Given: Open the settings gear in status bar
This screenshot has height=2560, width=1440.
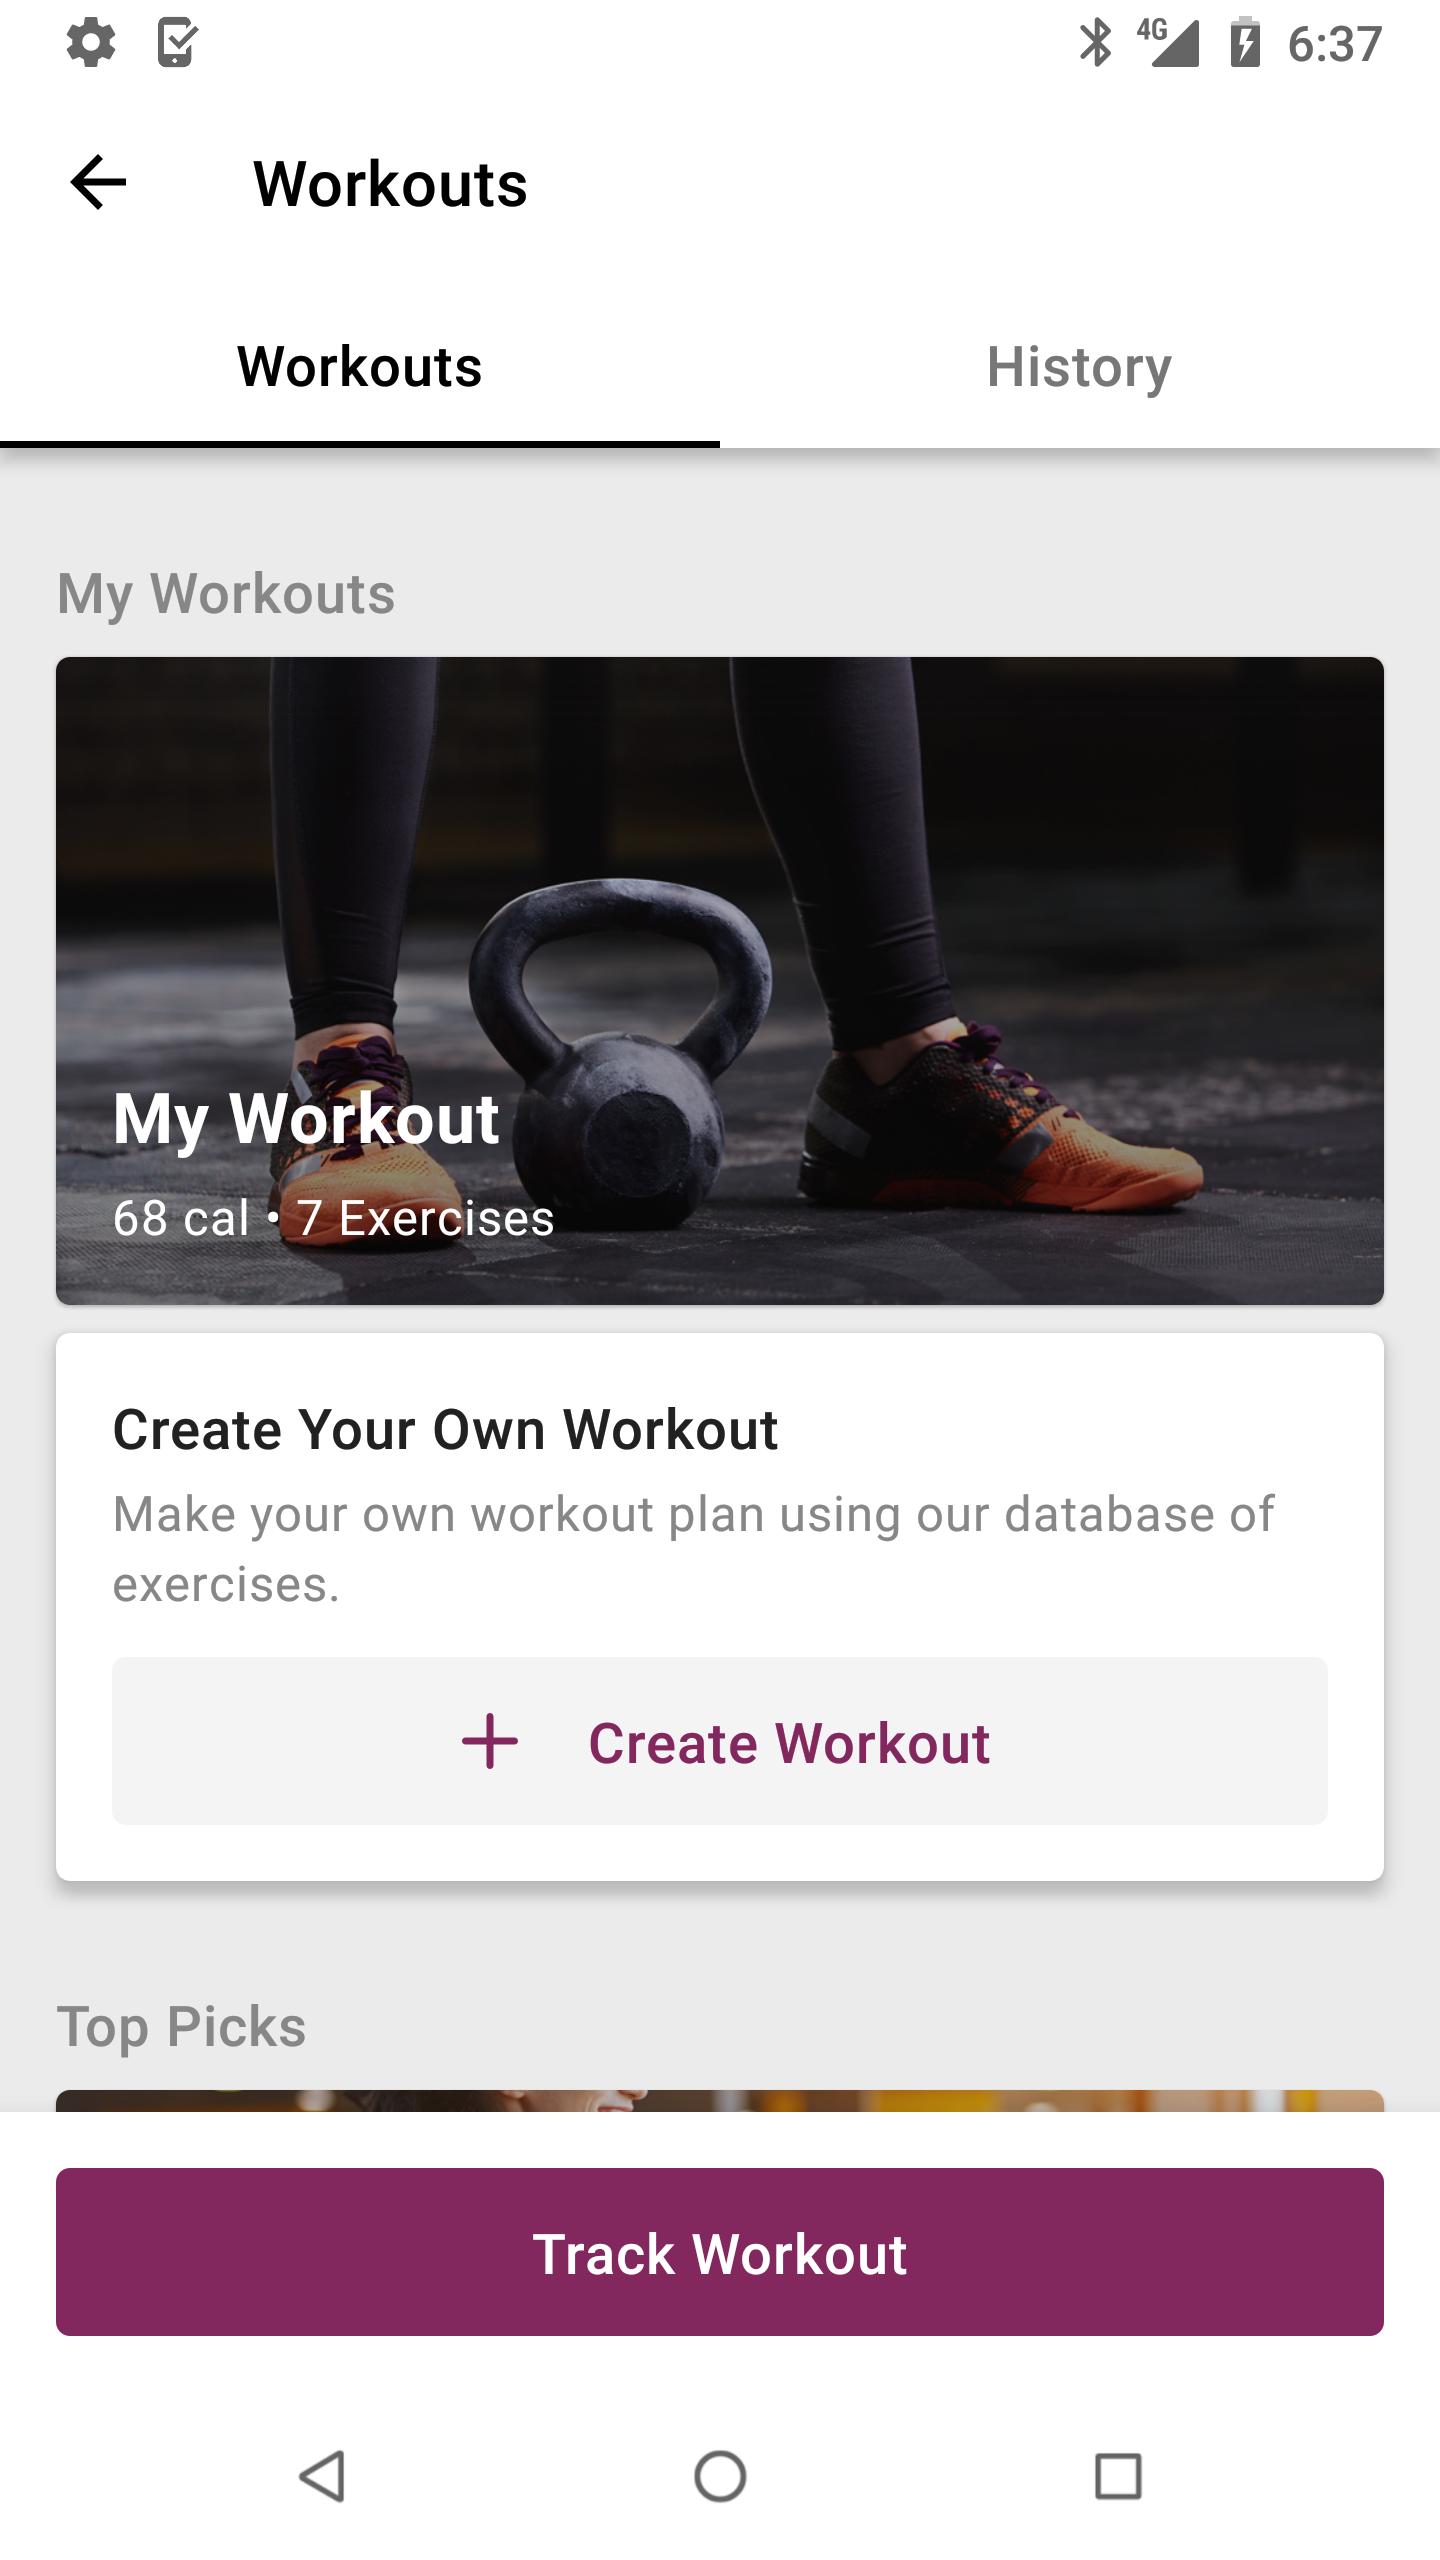Looking at the screenshot, I should pyautogui.click(x=91, y=44).
